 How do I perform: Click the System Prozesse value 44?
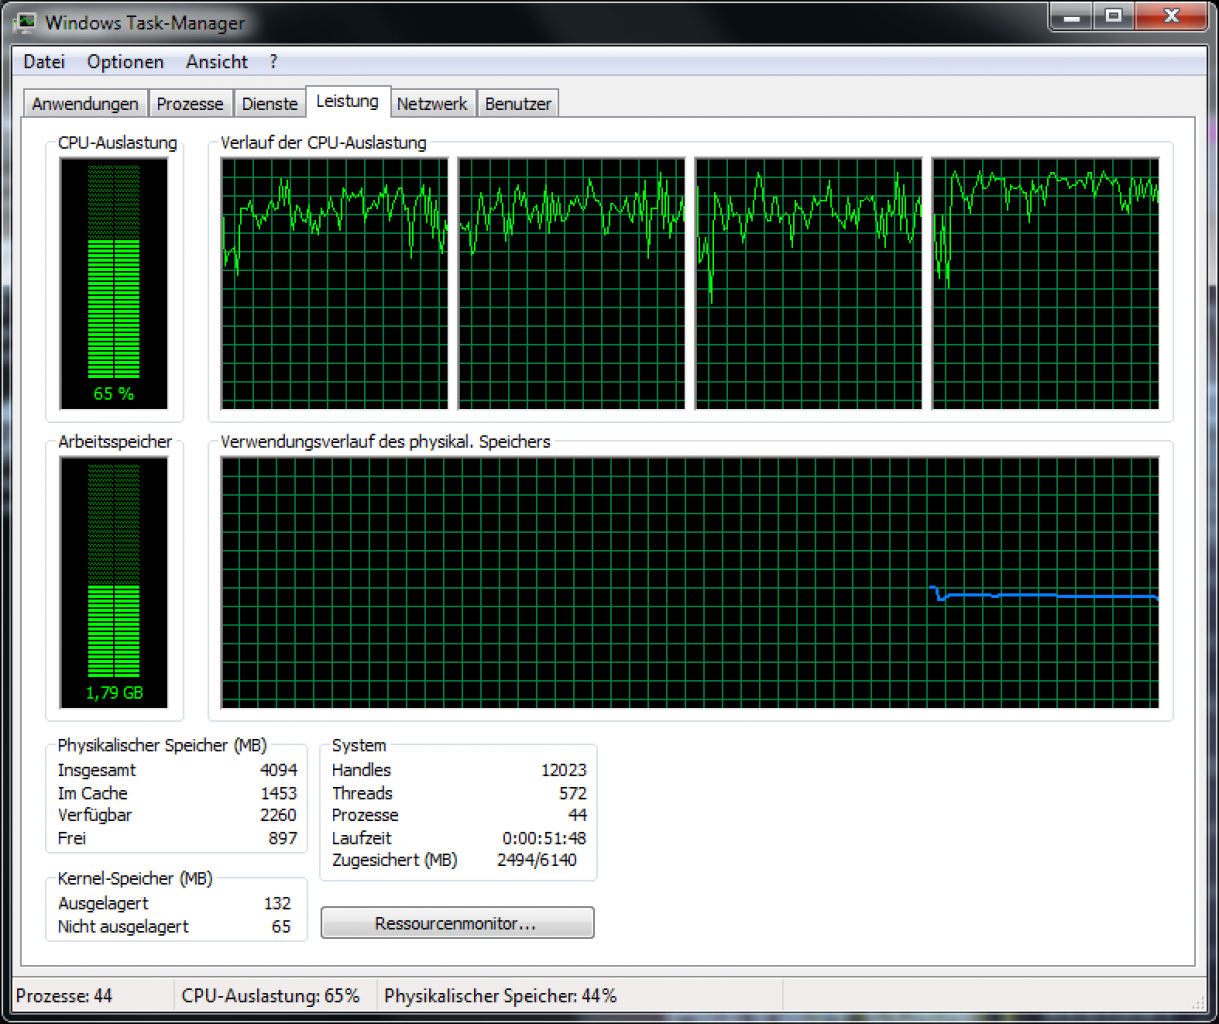click(x=578, y=815)
